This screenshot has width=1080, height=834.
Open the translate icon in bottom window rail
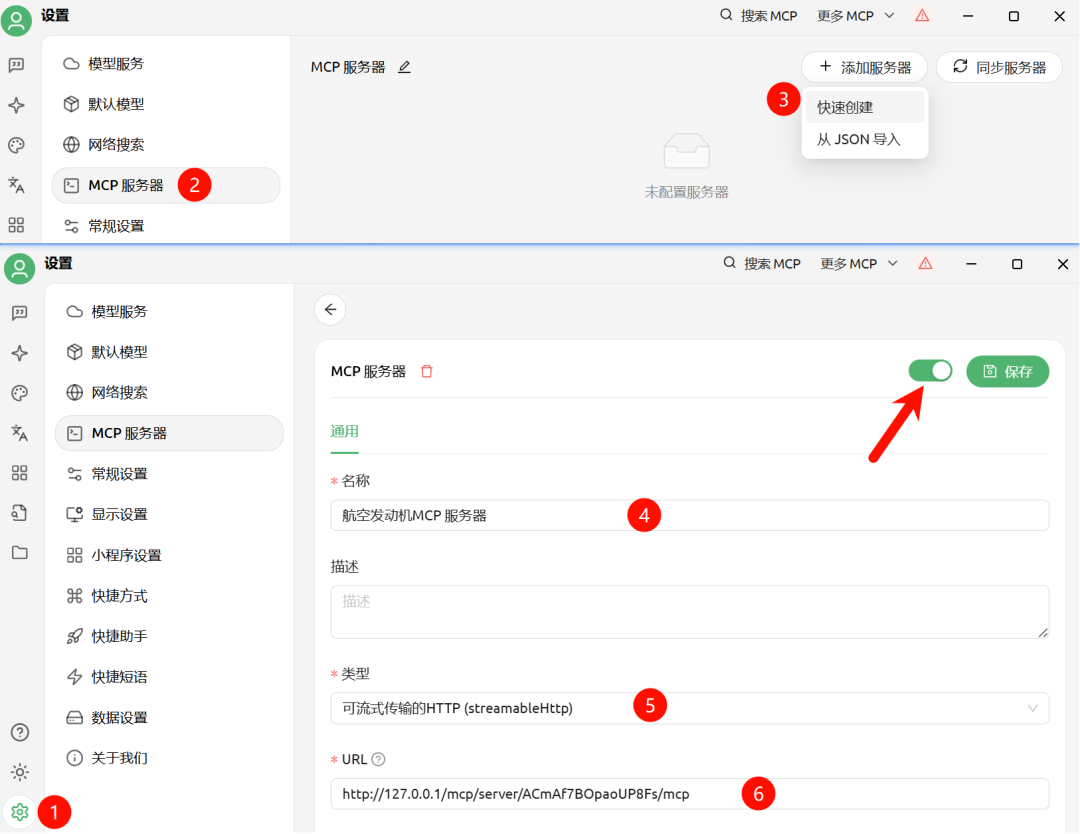click(x=20, y=432)
